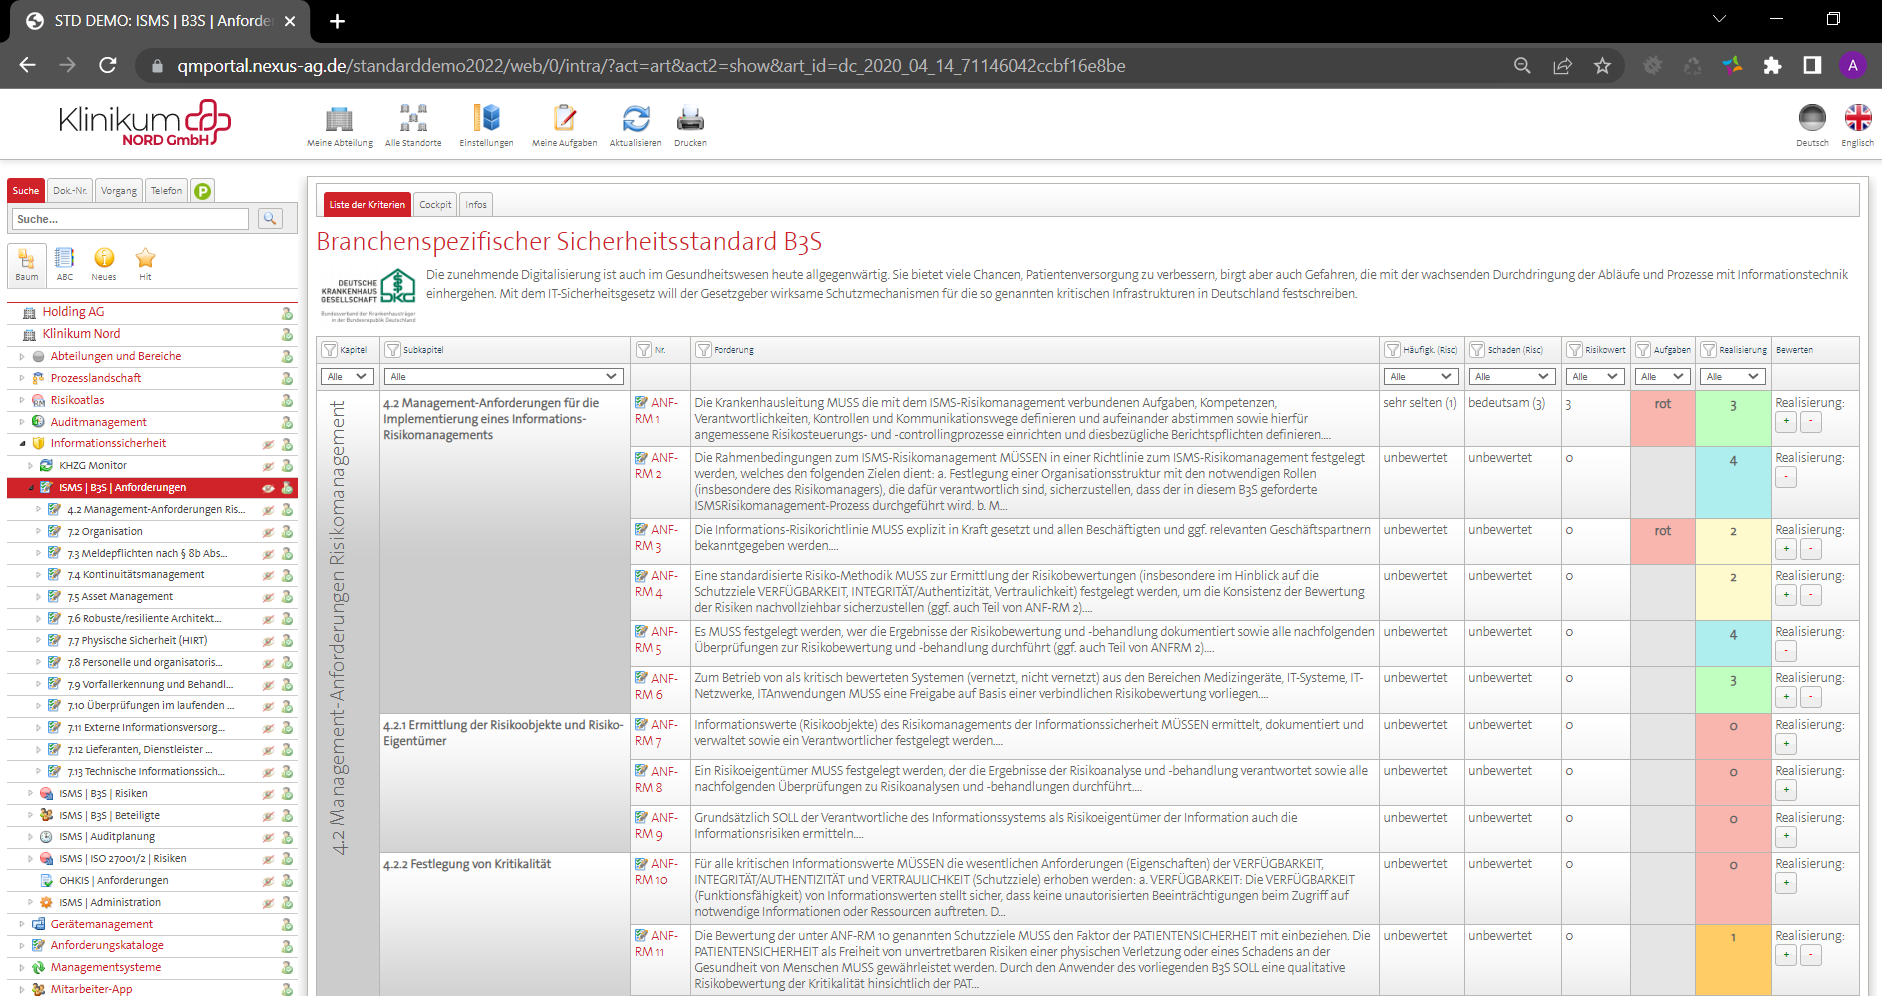Click the plus button on ANF-RM 1 Realisierung
Screen dimensions: 1882x996
point(1786,421)
